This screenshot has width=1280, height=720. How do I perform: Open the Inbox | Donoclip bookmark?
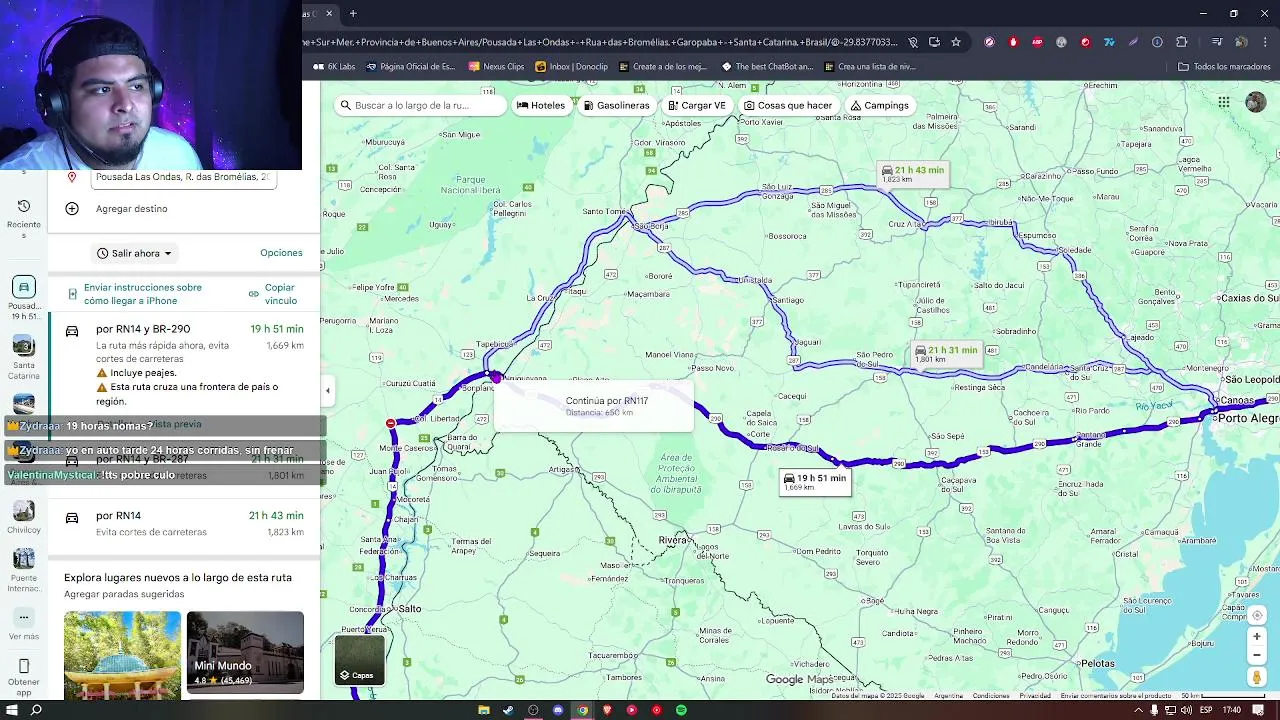tap(571, 67)
